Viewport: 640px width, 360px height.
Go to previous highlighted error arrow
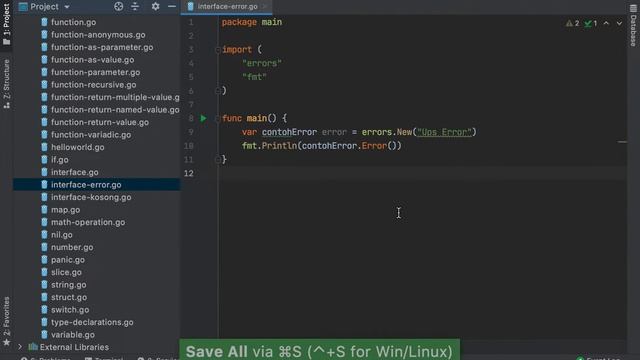606,24
